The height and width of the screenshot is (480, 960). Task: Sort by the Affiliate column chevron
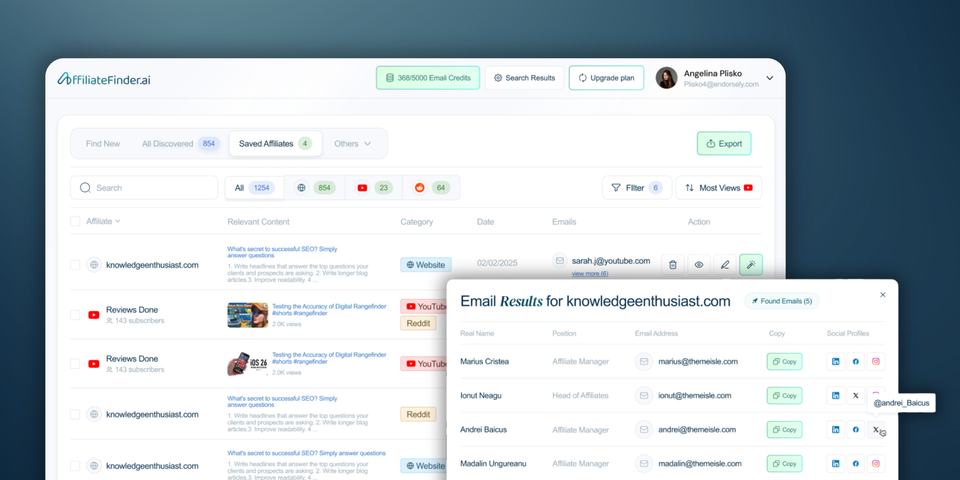[118, 221]
